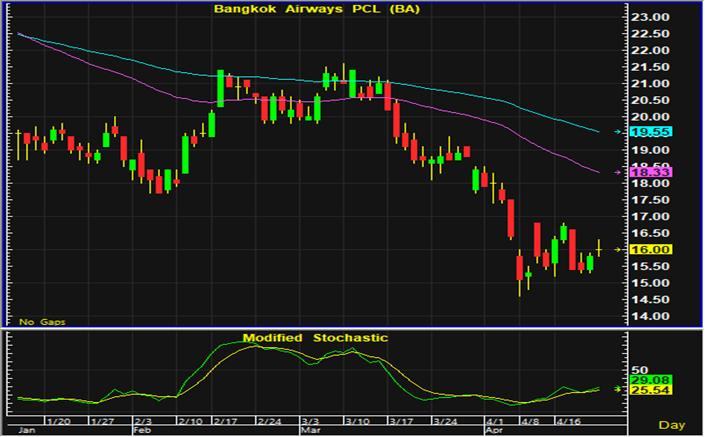Image resolution: width=705 pixels, height=437 pixels.
Task: Click the 22.50 price axis label
Action: pos(650,34)
